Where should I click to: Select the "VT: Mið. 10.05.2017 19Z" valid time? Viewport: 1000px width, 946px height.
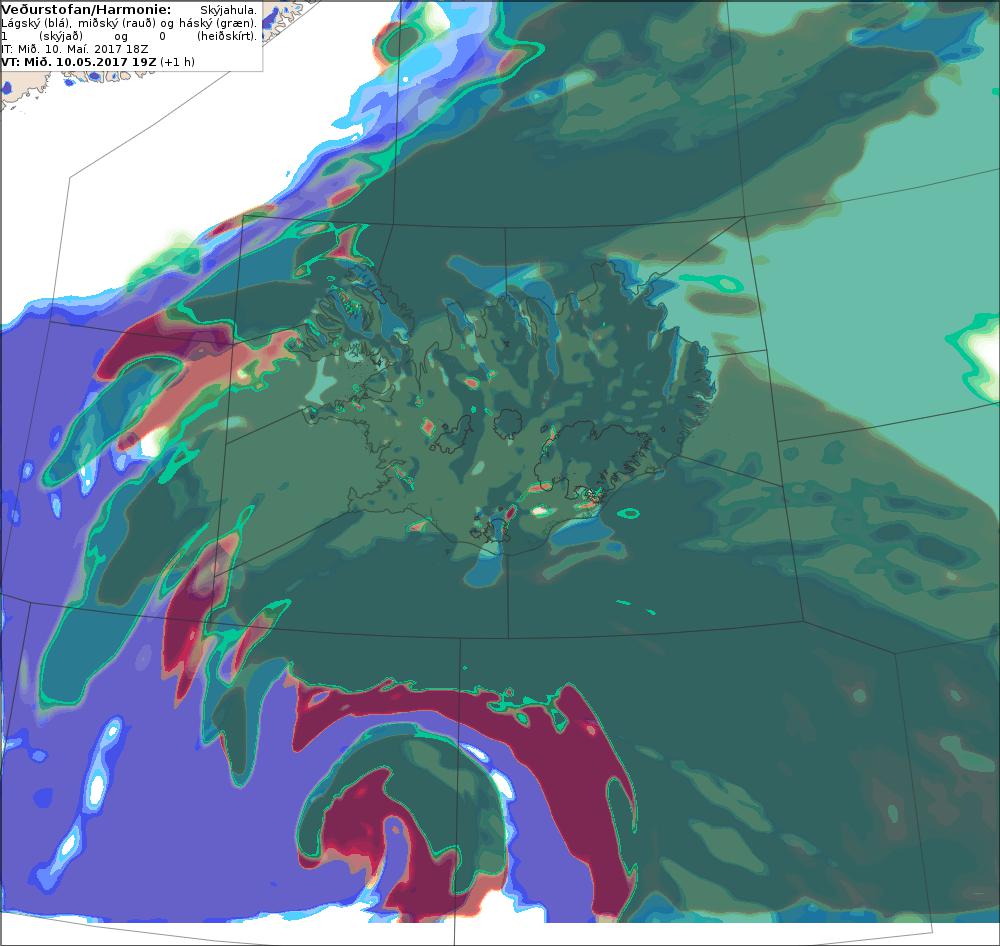[79, 62]
